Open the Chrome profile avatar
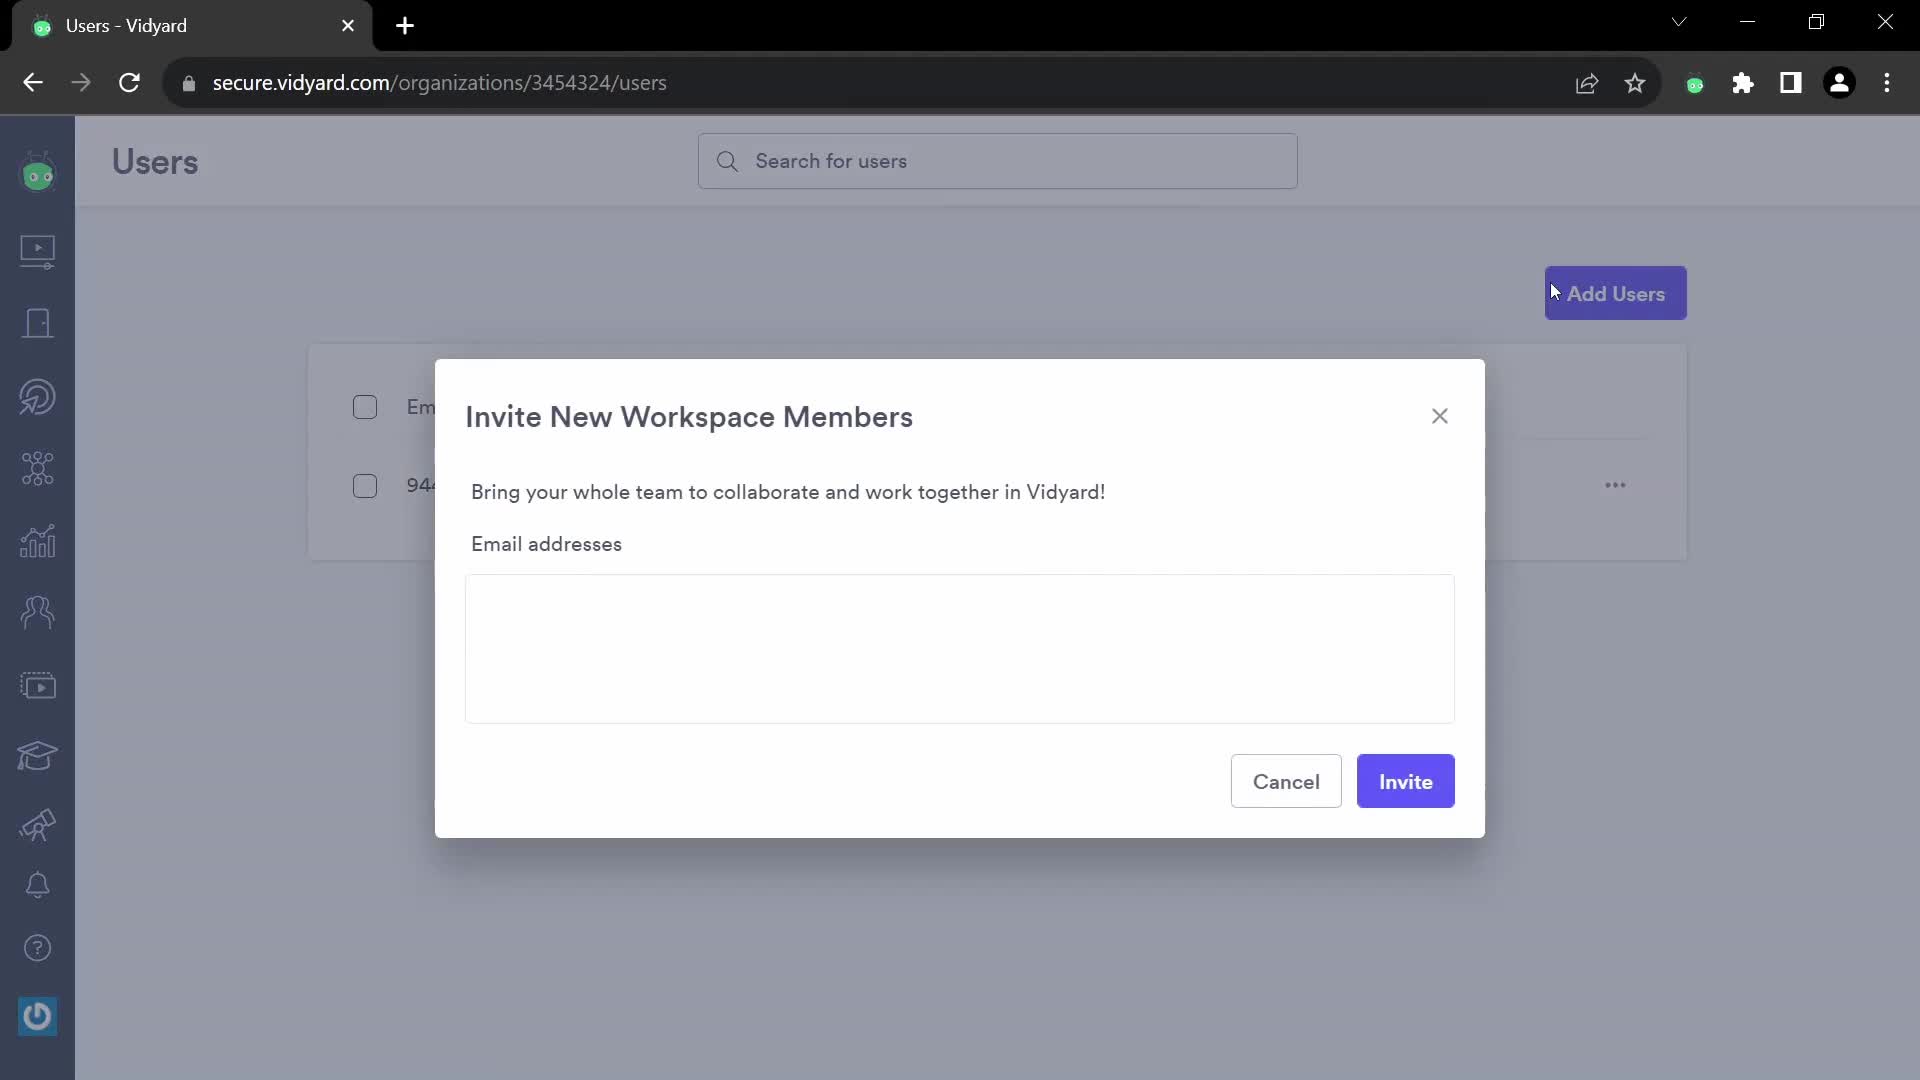 (x=1839, y=83)
